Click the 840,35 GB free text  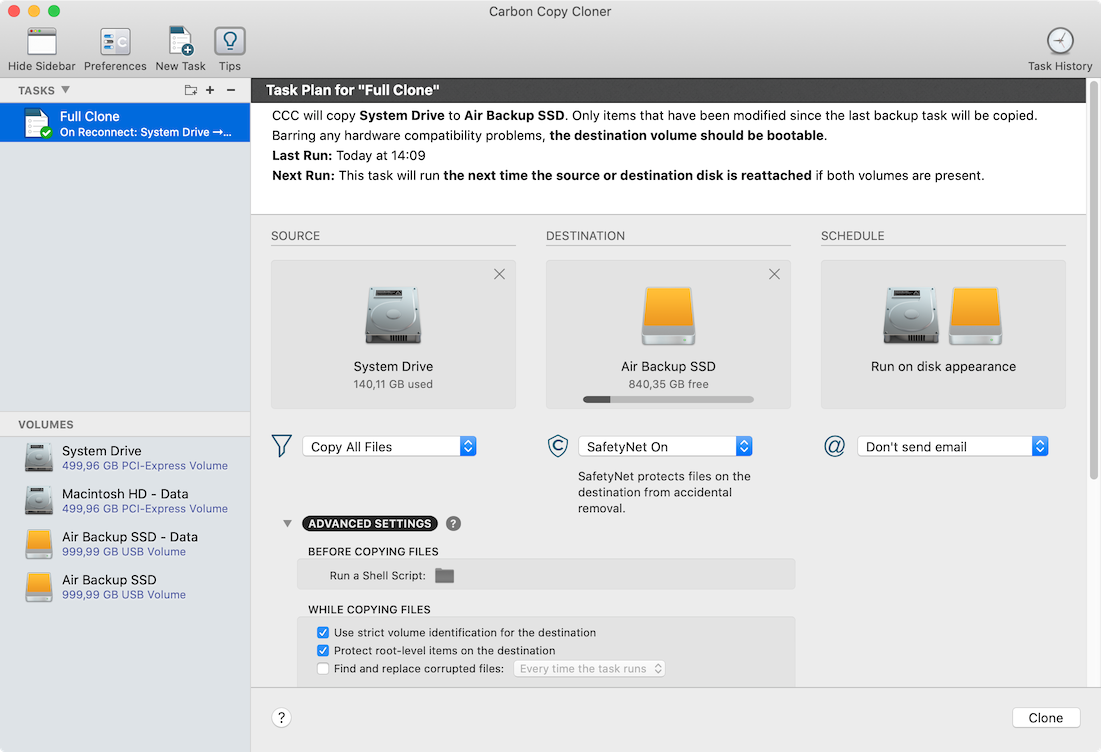pyautogui.click(x=668, y=384)
